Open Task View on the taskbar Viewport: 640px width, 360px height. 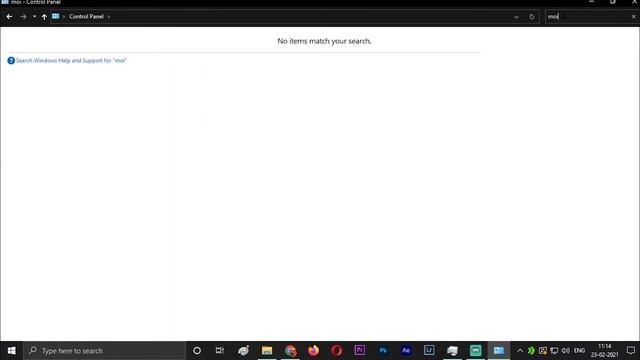click(x=220, y=351)
